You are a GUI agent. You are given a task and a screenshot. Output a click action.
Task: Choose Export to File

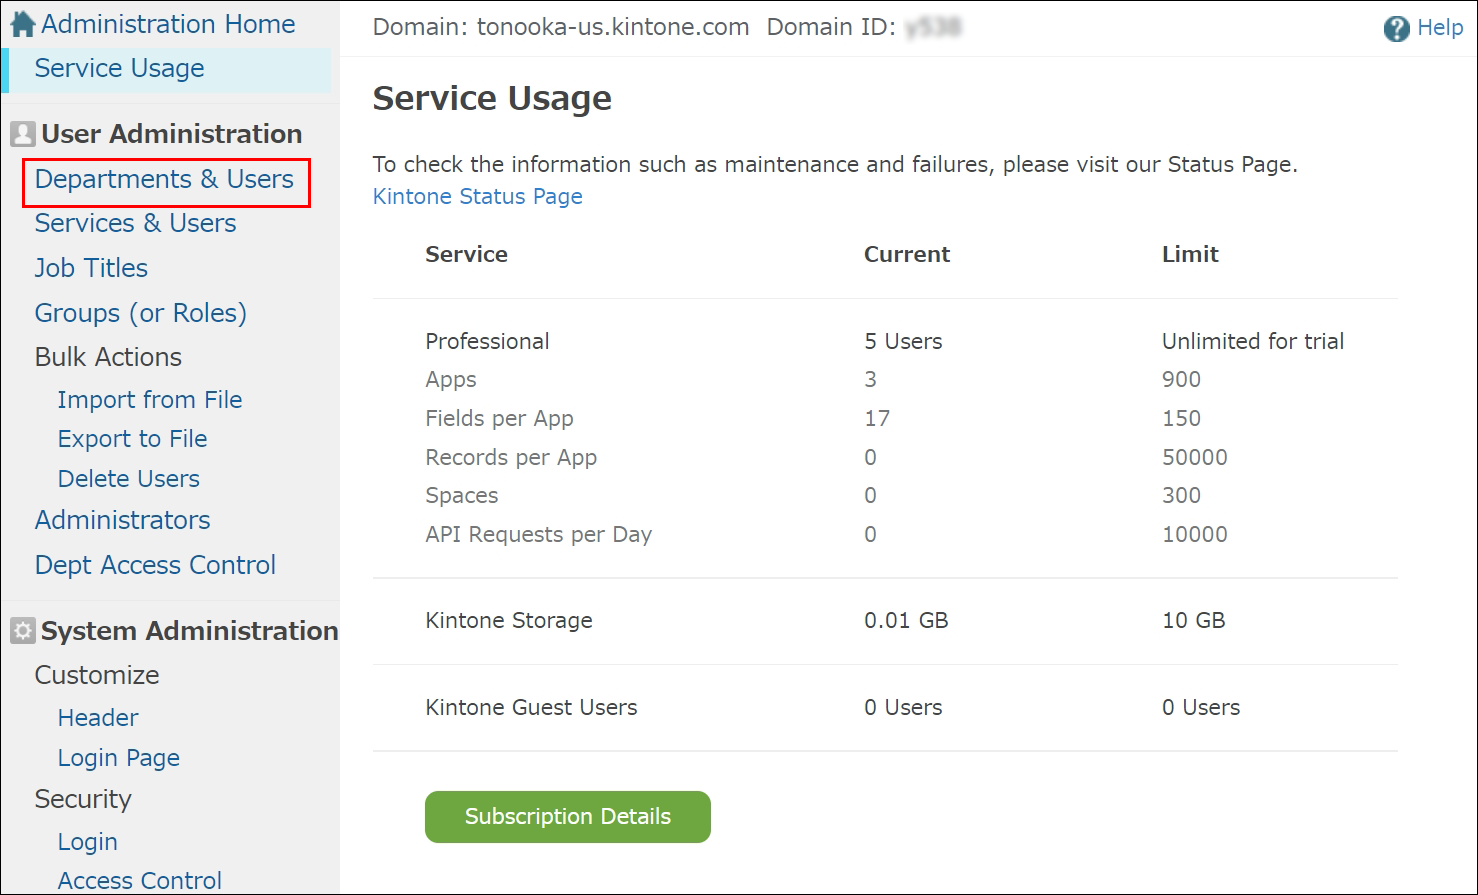[131, 438]
